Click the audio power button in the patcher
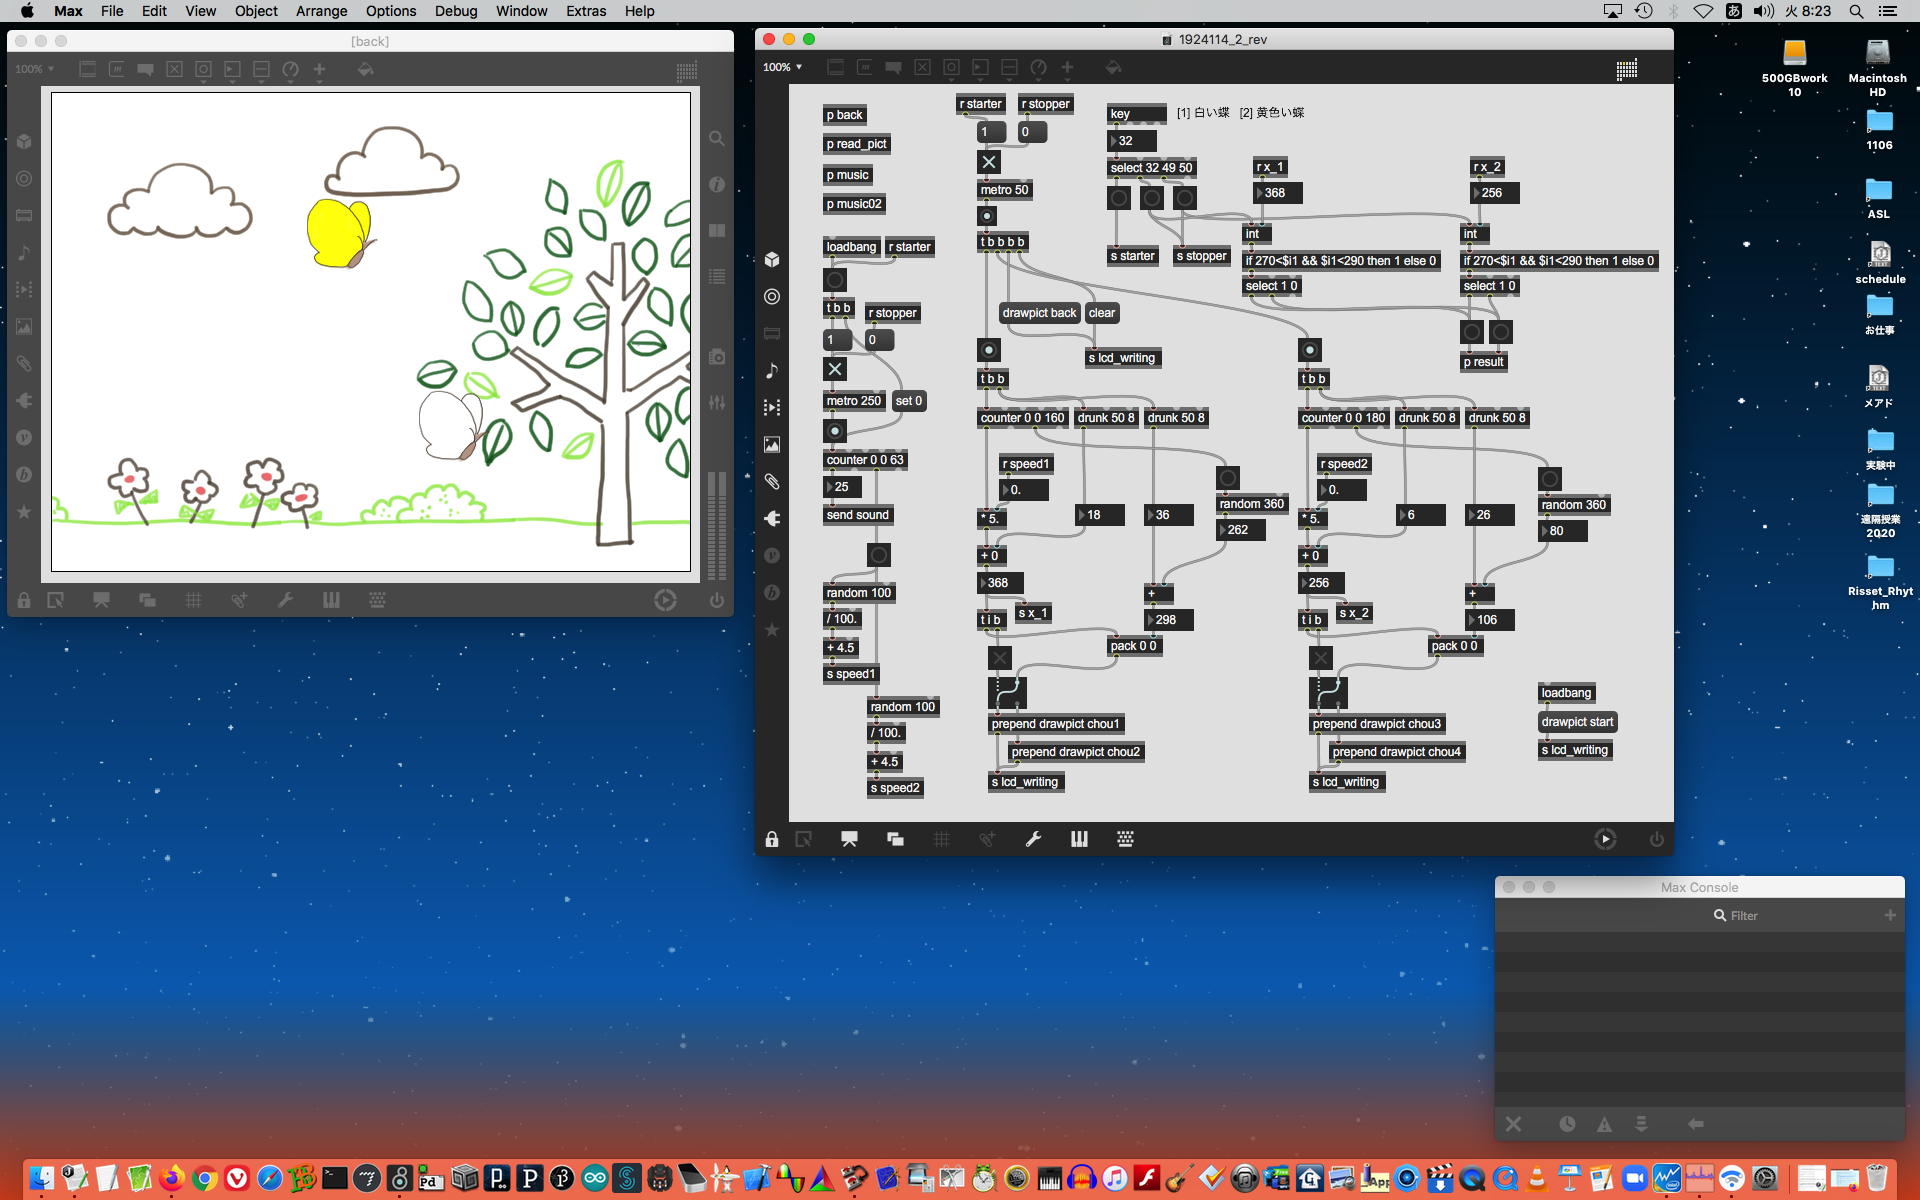Screen dimensions: 1920x1200 tap(1656, 840)
